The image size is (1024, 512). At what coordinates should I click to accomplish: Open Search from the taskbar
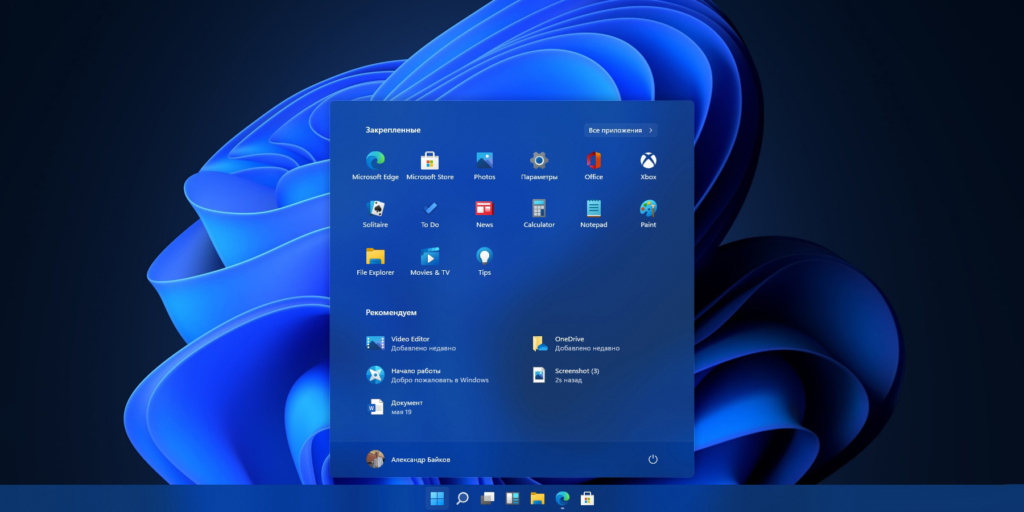click(462, 498)
